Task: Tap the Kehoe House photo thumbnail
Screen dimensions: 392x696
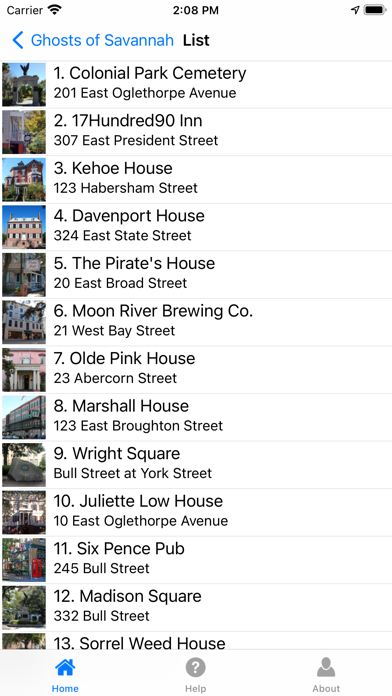Action: pos(24,179)
